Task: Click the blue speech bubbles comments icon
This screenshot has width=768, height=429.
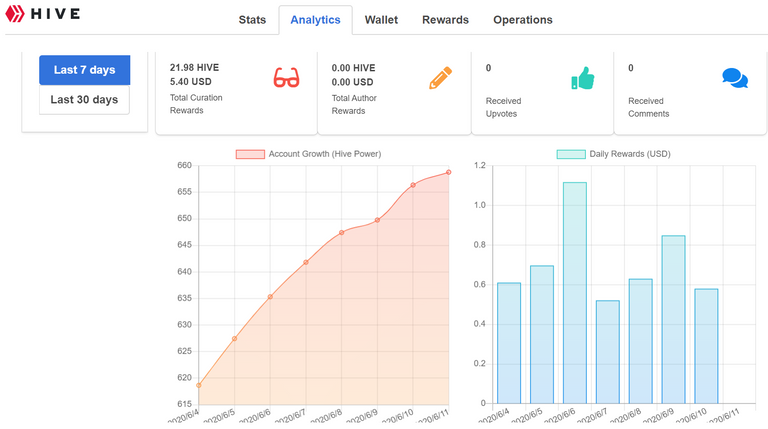Action: click(735, 78)
